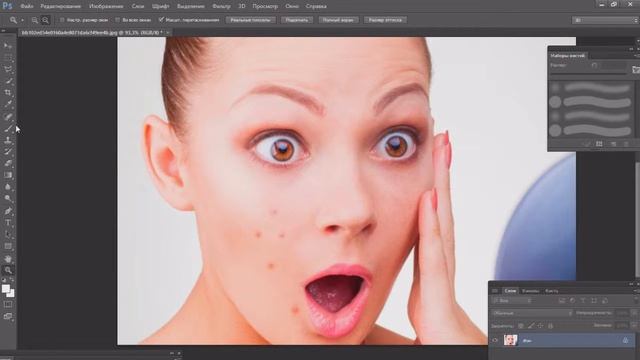Screen dimensions: 640x360
Task: Select the Crop tool
Action: pos(8,93)
